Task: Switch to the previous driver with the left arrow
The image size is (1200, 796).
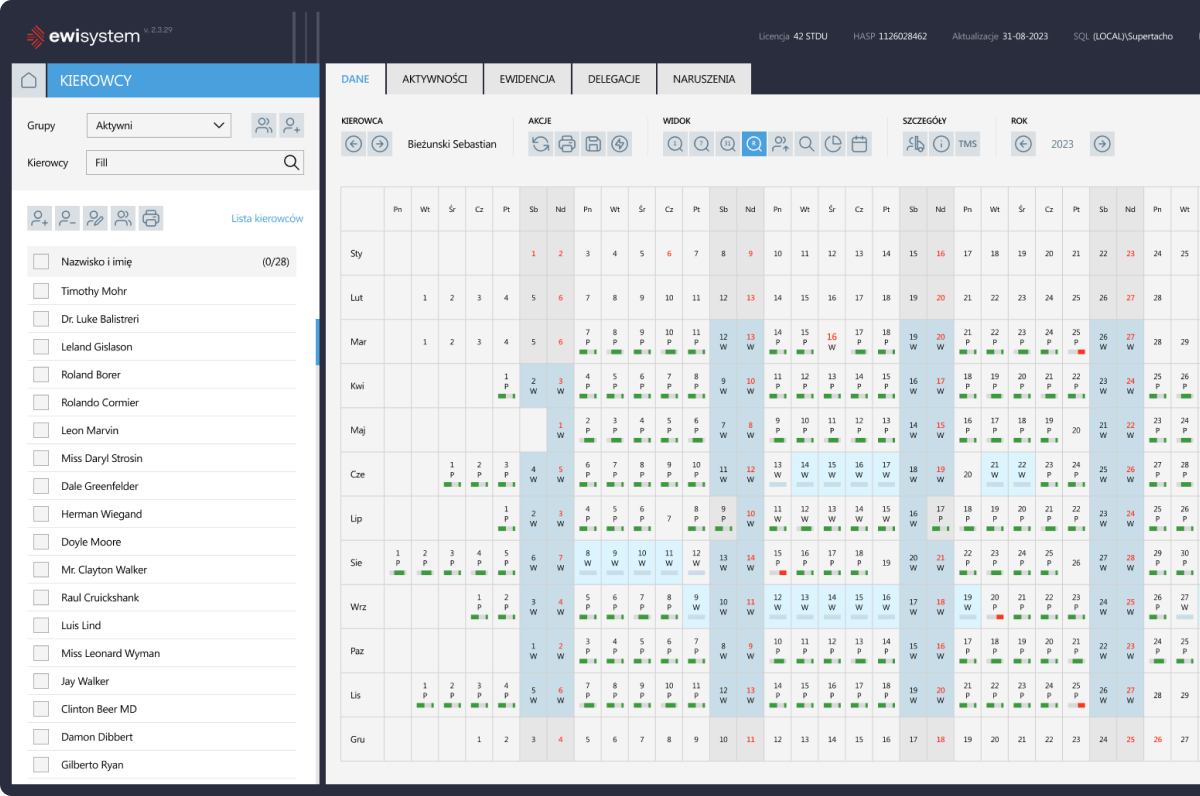Action: click(353, 144)
